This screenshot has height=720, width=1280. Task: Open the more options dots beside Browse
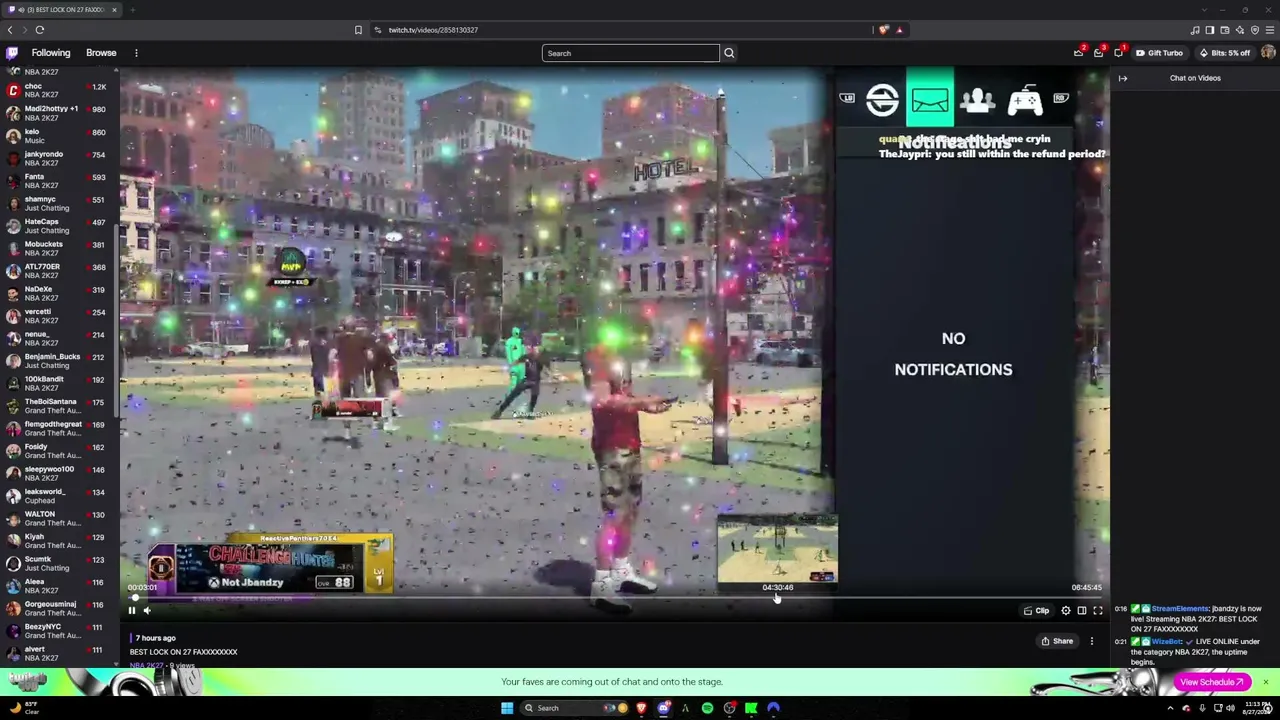pos(136,53)
